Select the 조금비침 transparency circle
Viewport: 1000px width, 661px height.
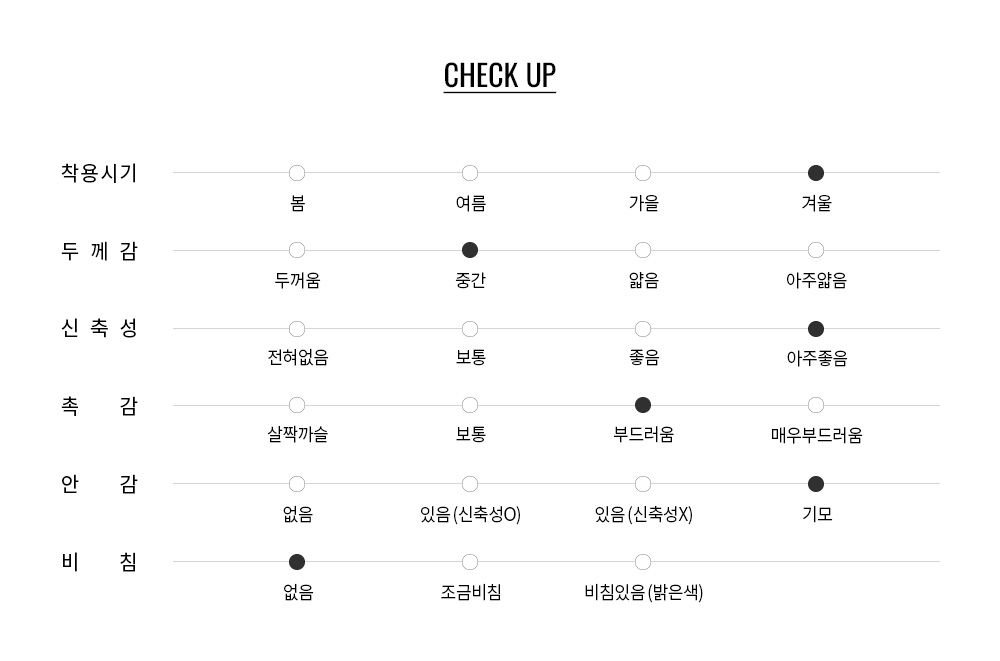pos(470,562)
